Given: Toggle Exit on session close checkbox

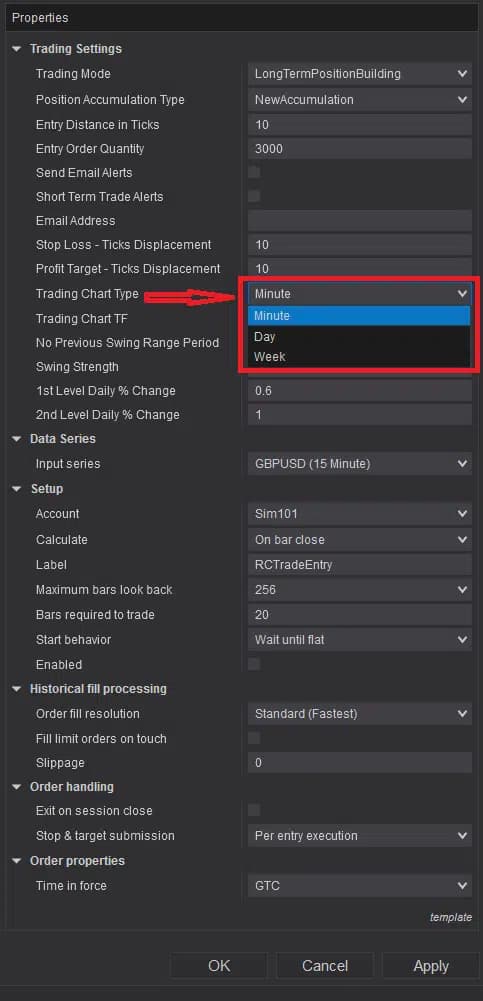Looking at the screenshot, I should coord(254,811).
